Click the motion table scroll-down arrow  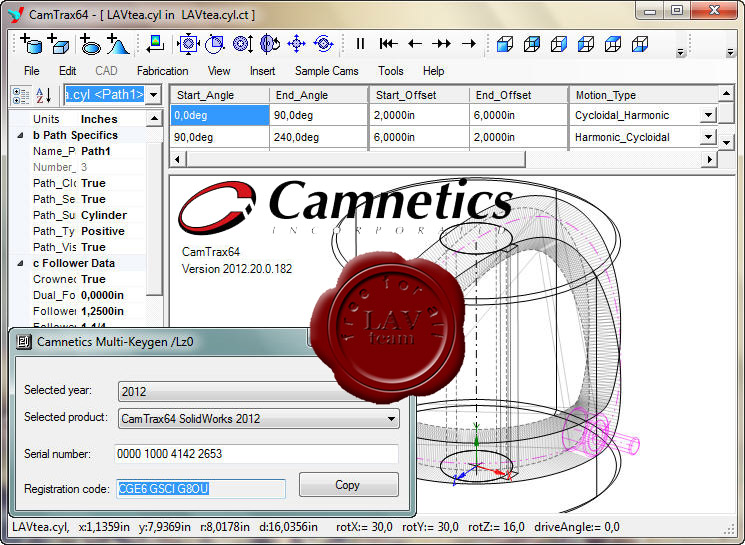click(x=726, y=142)
